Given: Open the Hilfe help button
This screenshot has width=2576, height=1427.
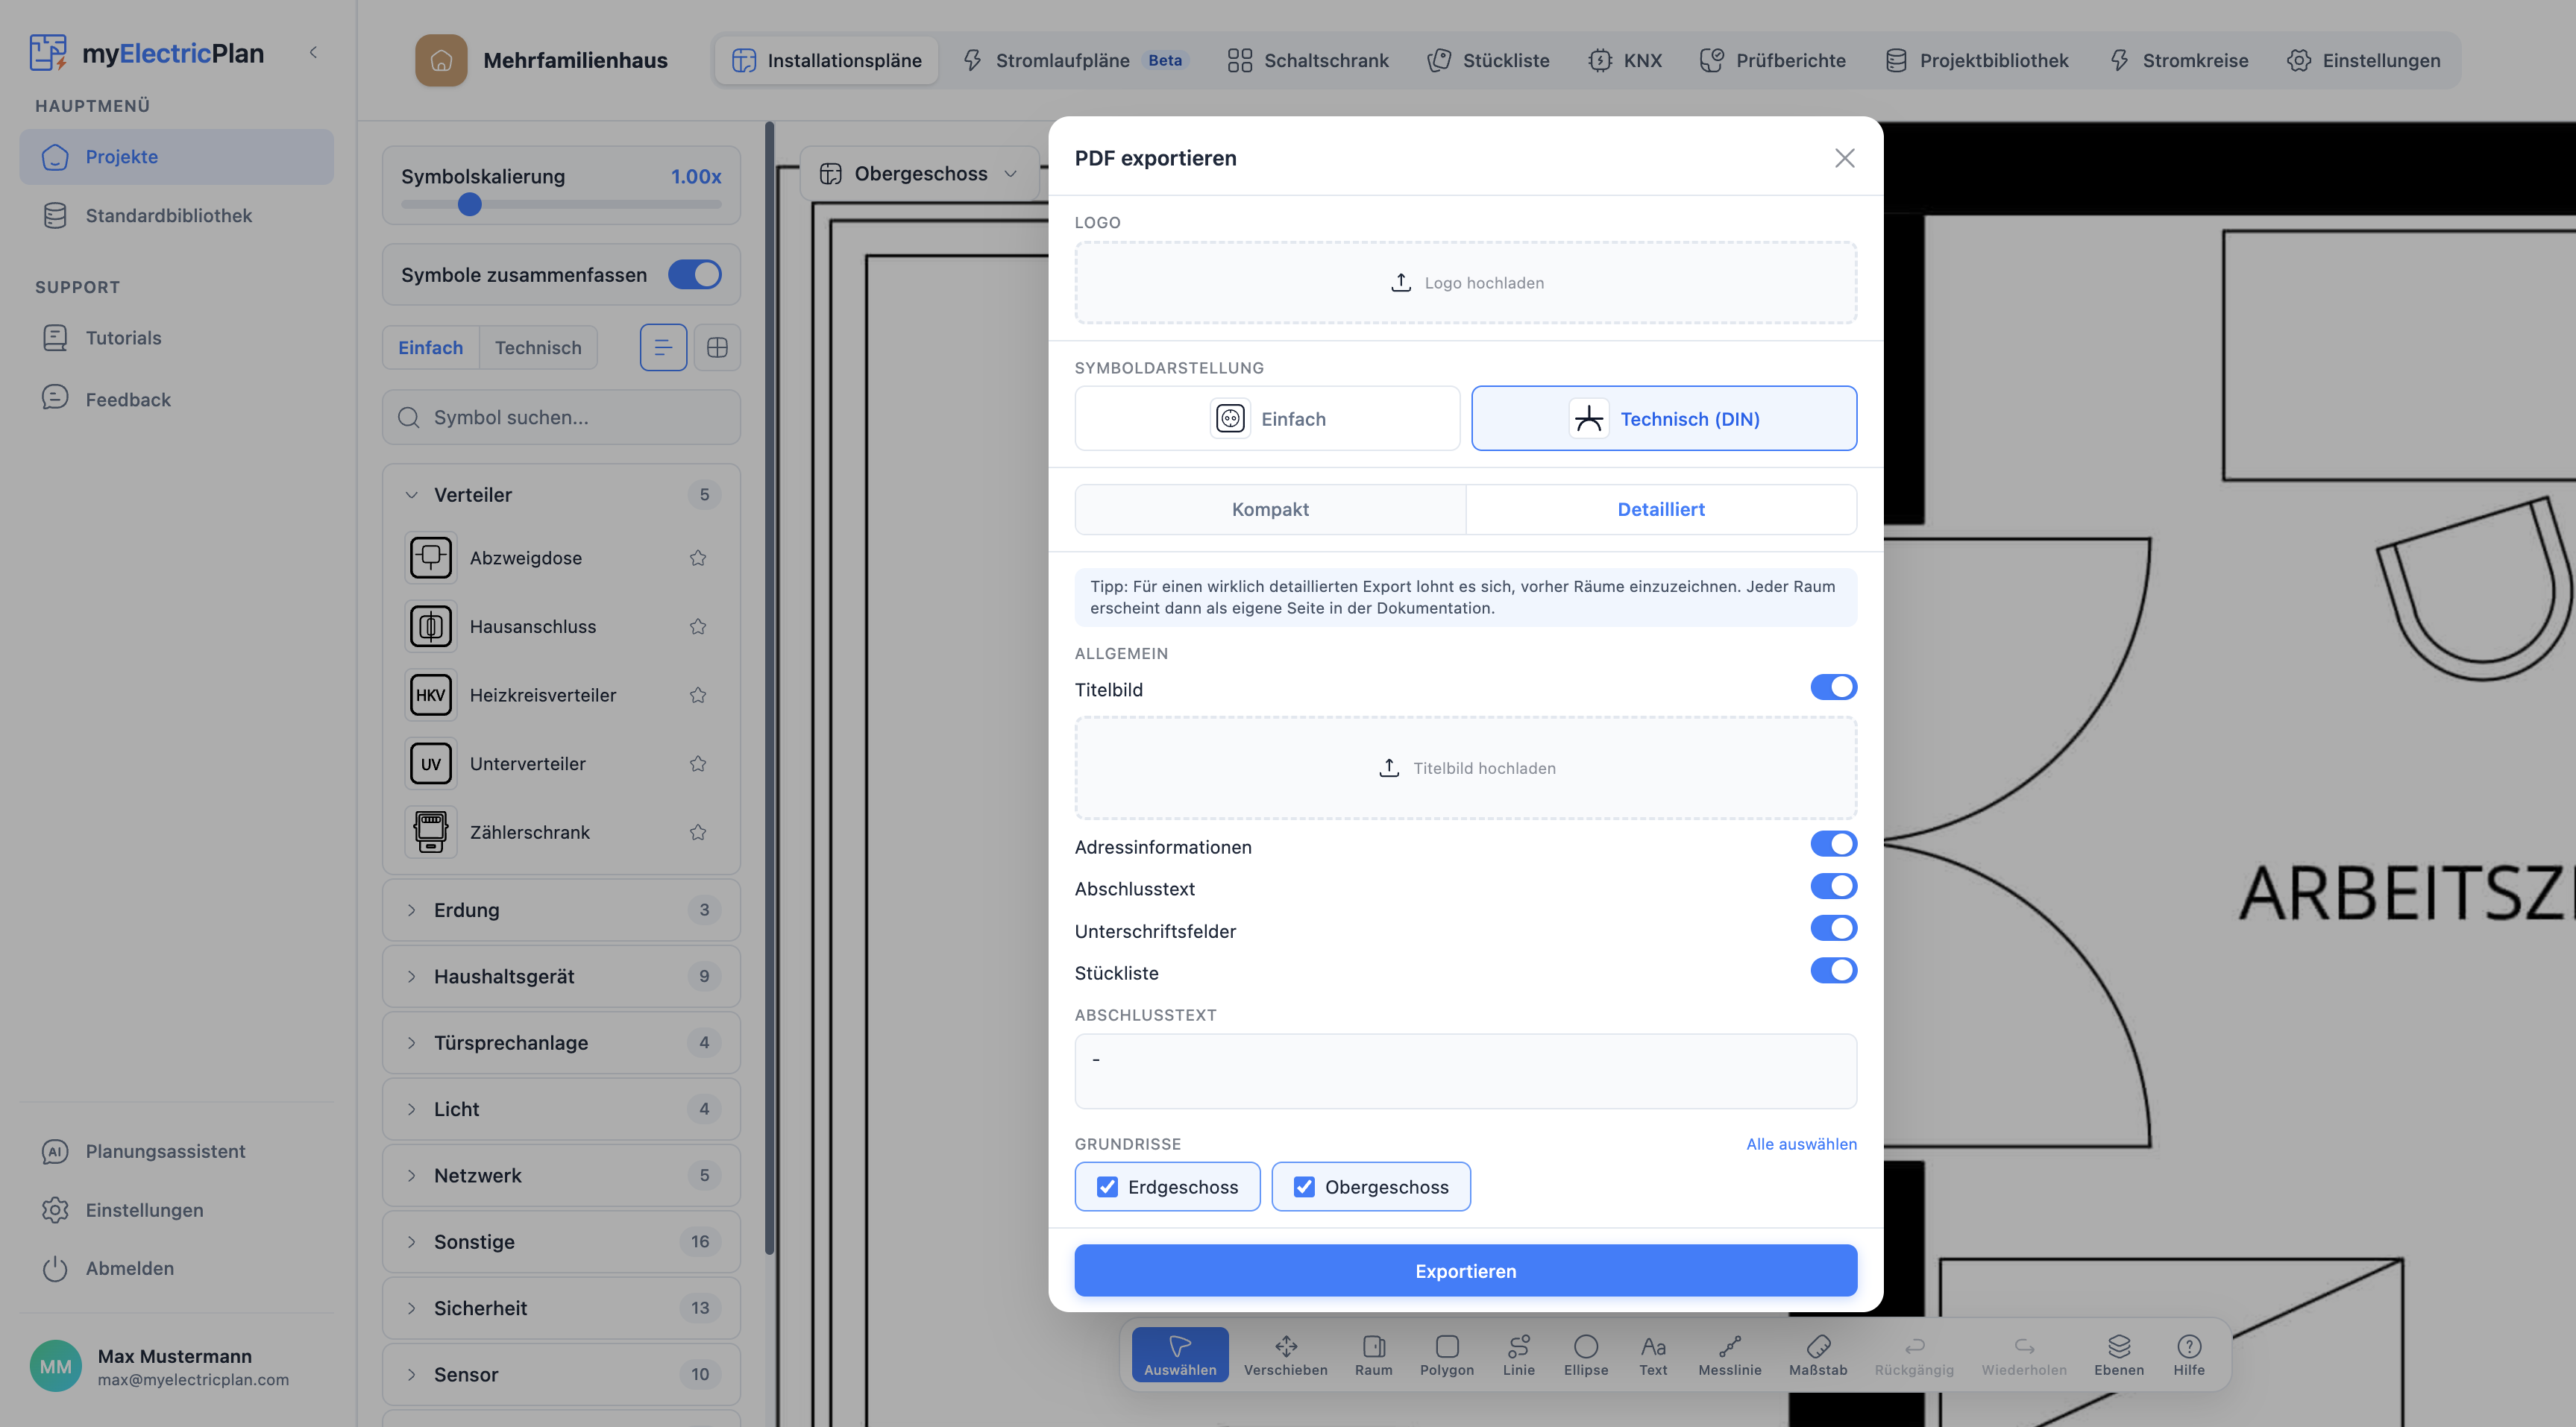Looking at the screenshot, I should pyautogui.click(x=2189, y=1354).
